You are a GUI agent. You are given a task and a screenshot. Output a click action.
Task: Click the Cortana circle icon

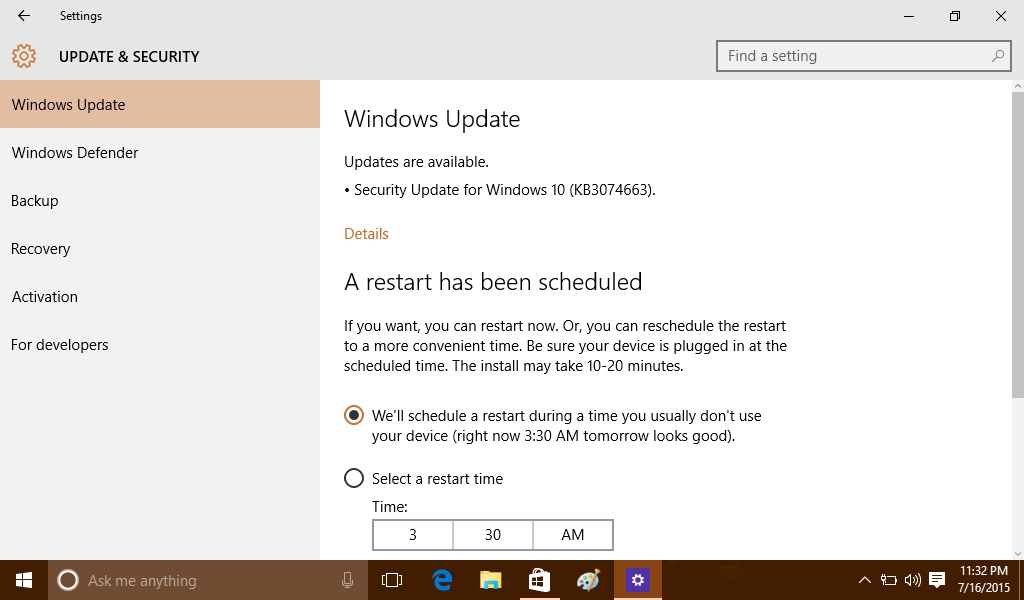pyautogui.click(x=68, y=580)
